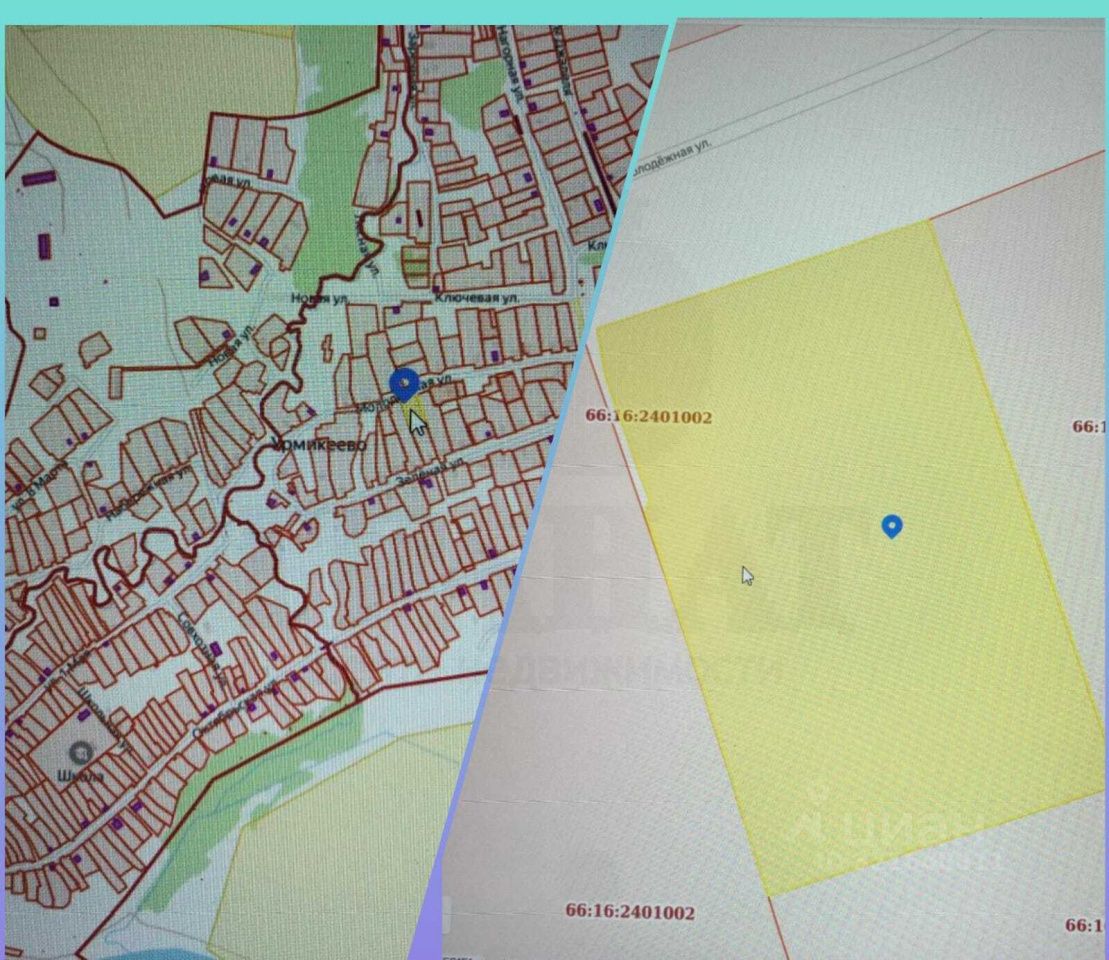Click the Новая ул. label near the river
Screen dimensions: 1109x960
click(x=317, y=298)
